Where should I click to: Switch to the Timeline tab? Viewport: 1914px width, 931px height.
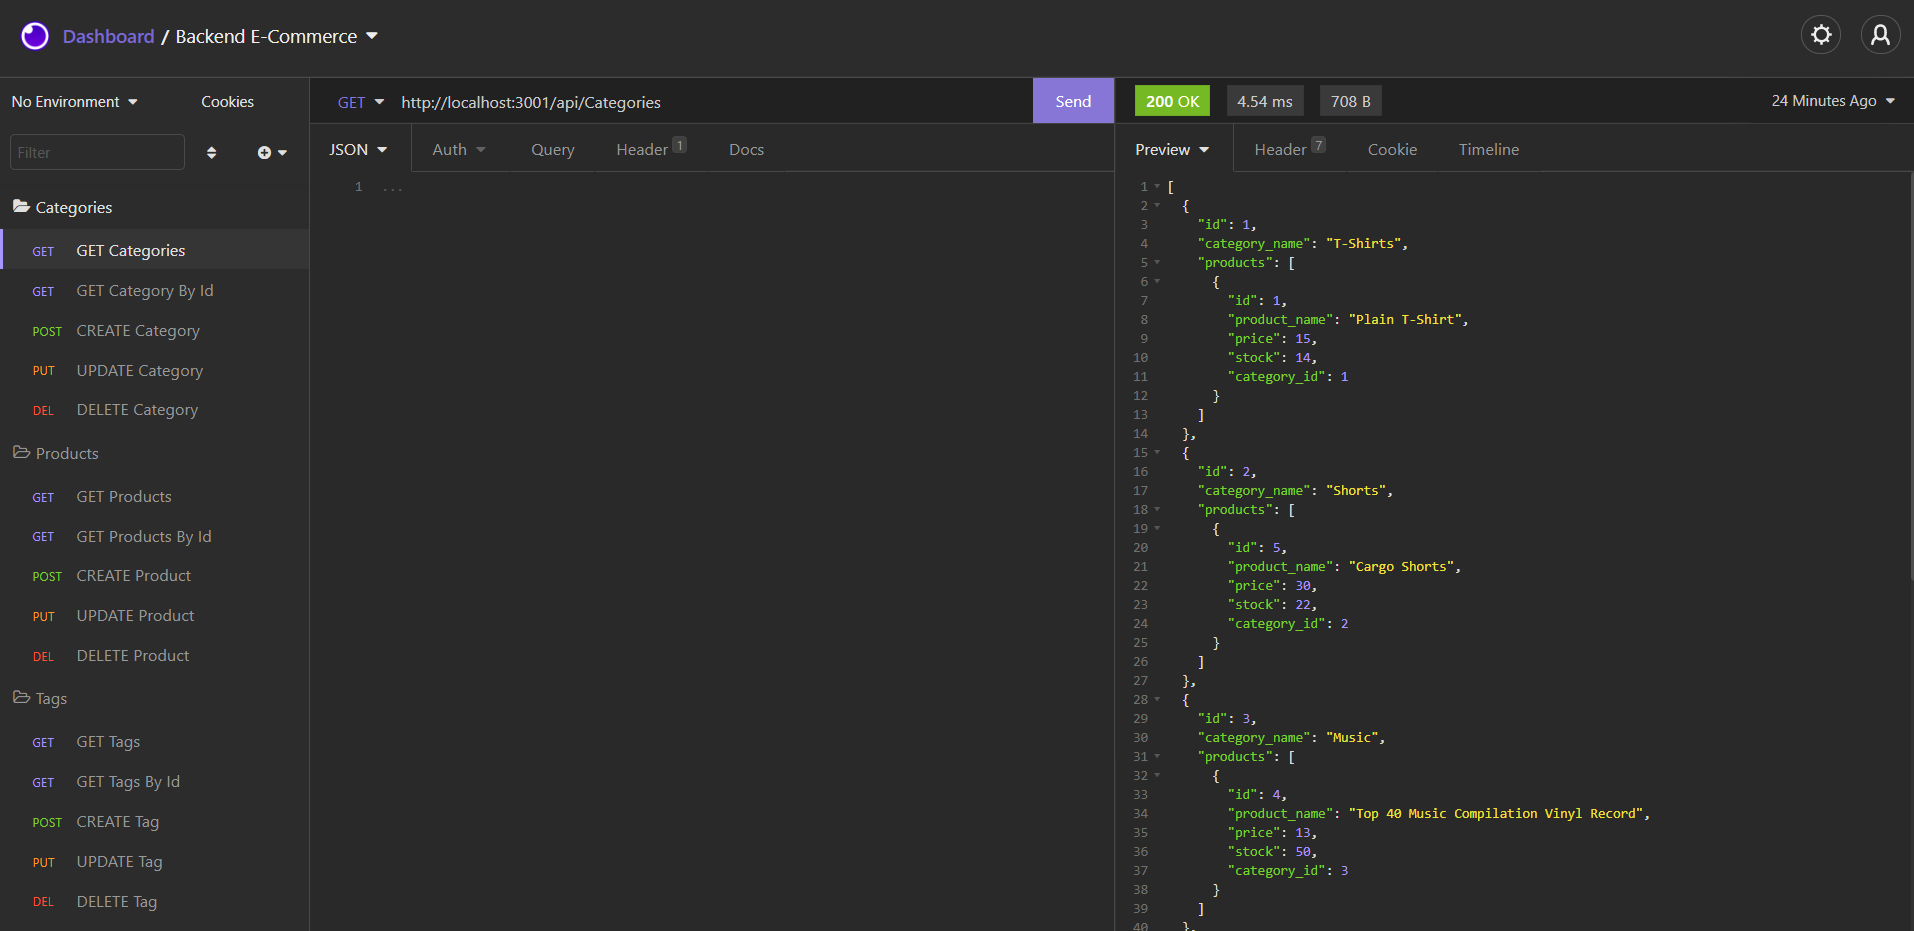tap(1488, 149)
